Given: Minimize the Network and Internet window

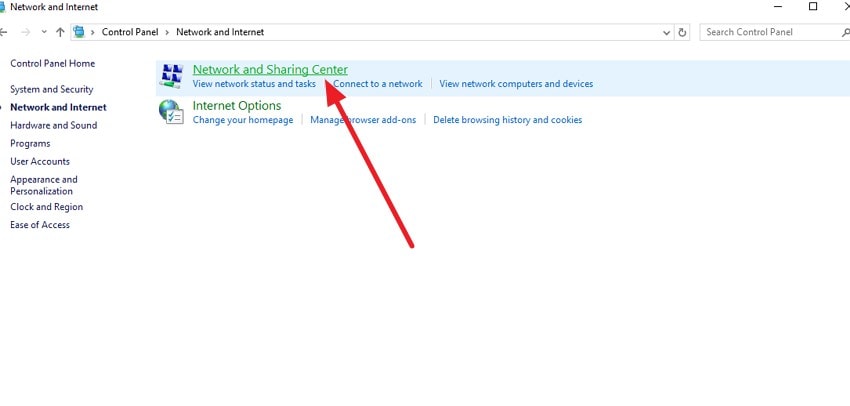Looking at the screenshot, I should [x=778, y=7].
